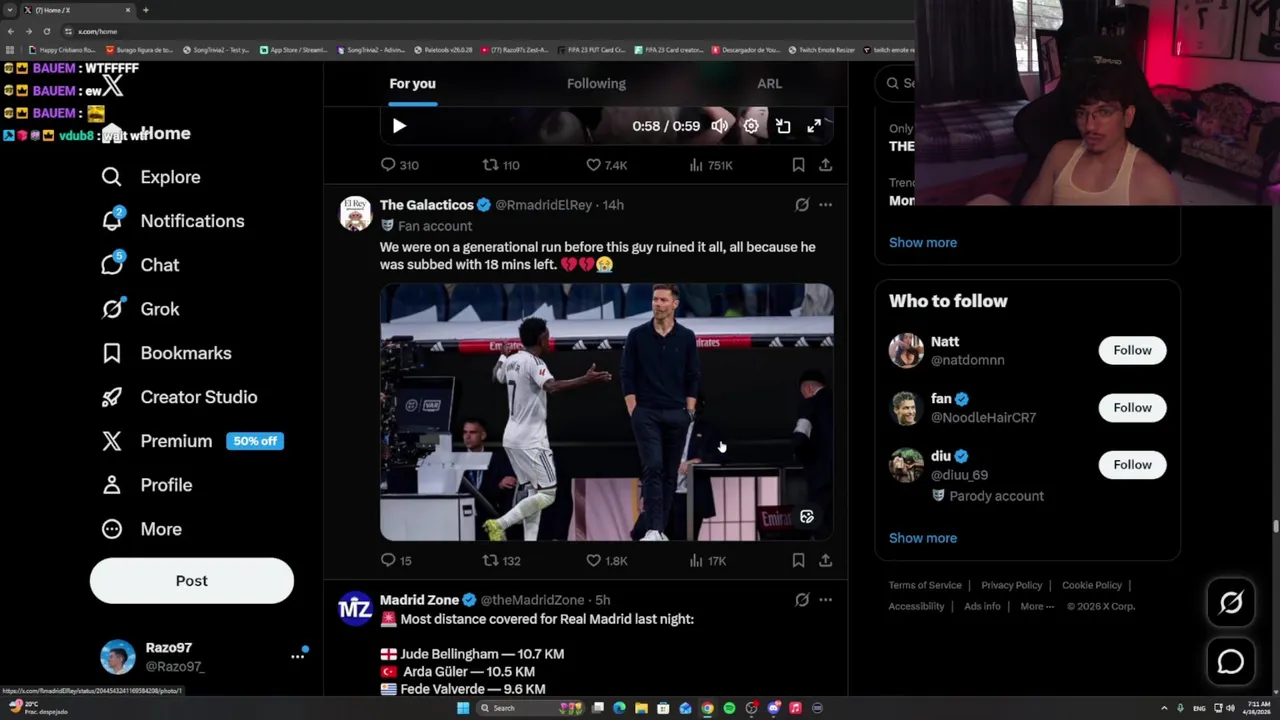Open Terms of Service link
Image resolution: width=1280 pixels, height=720 pixels.
pos(925,585)
